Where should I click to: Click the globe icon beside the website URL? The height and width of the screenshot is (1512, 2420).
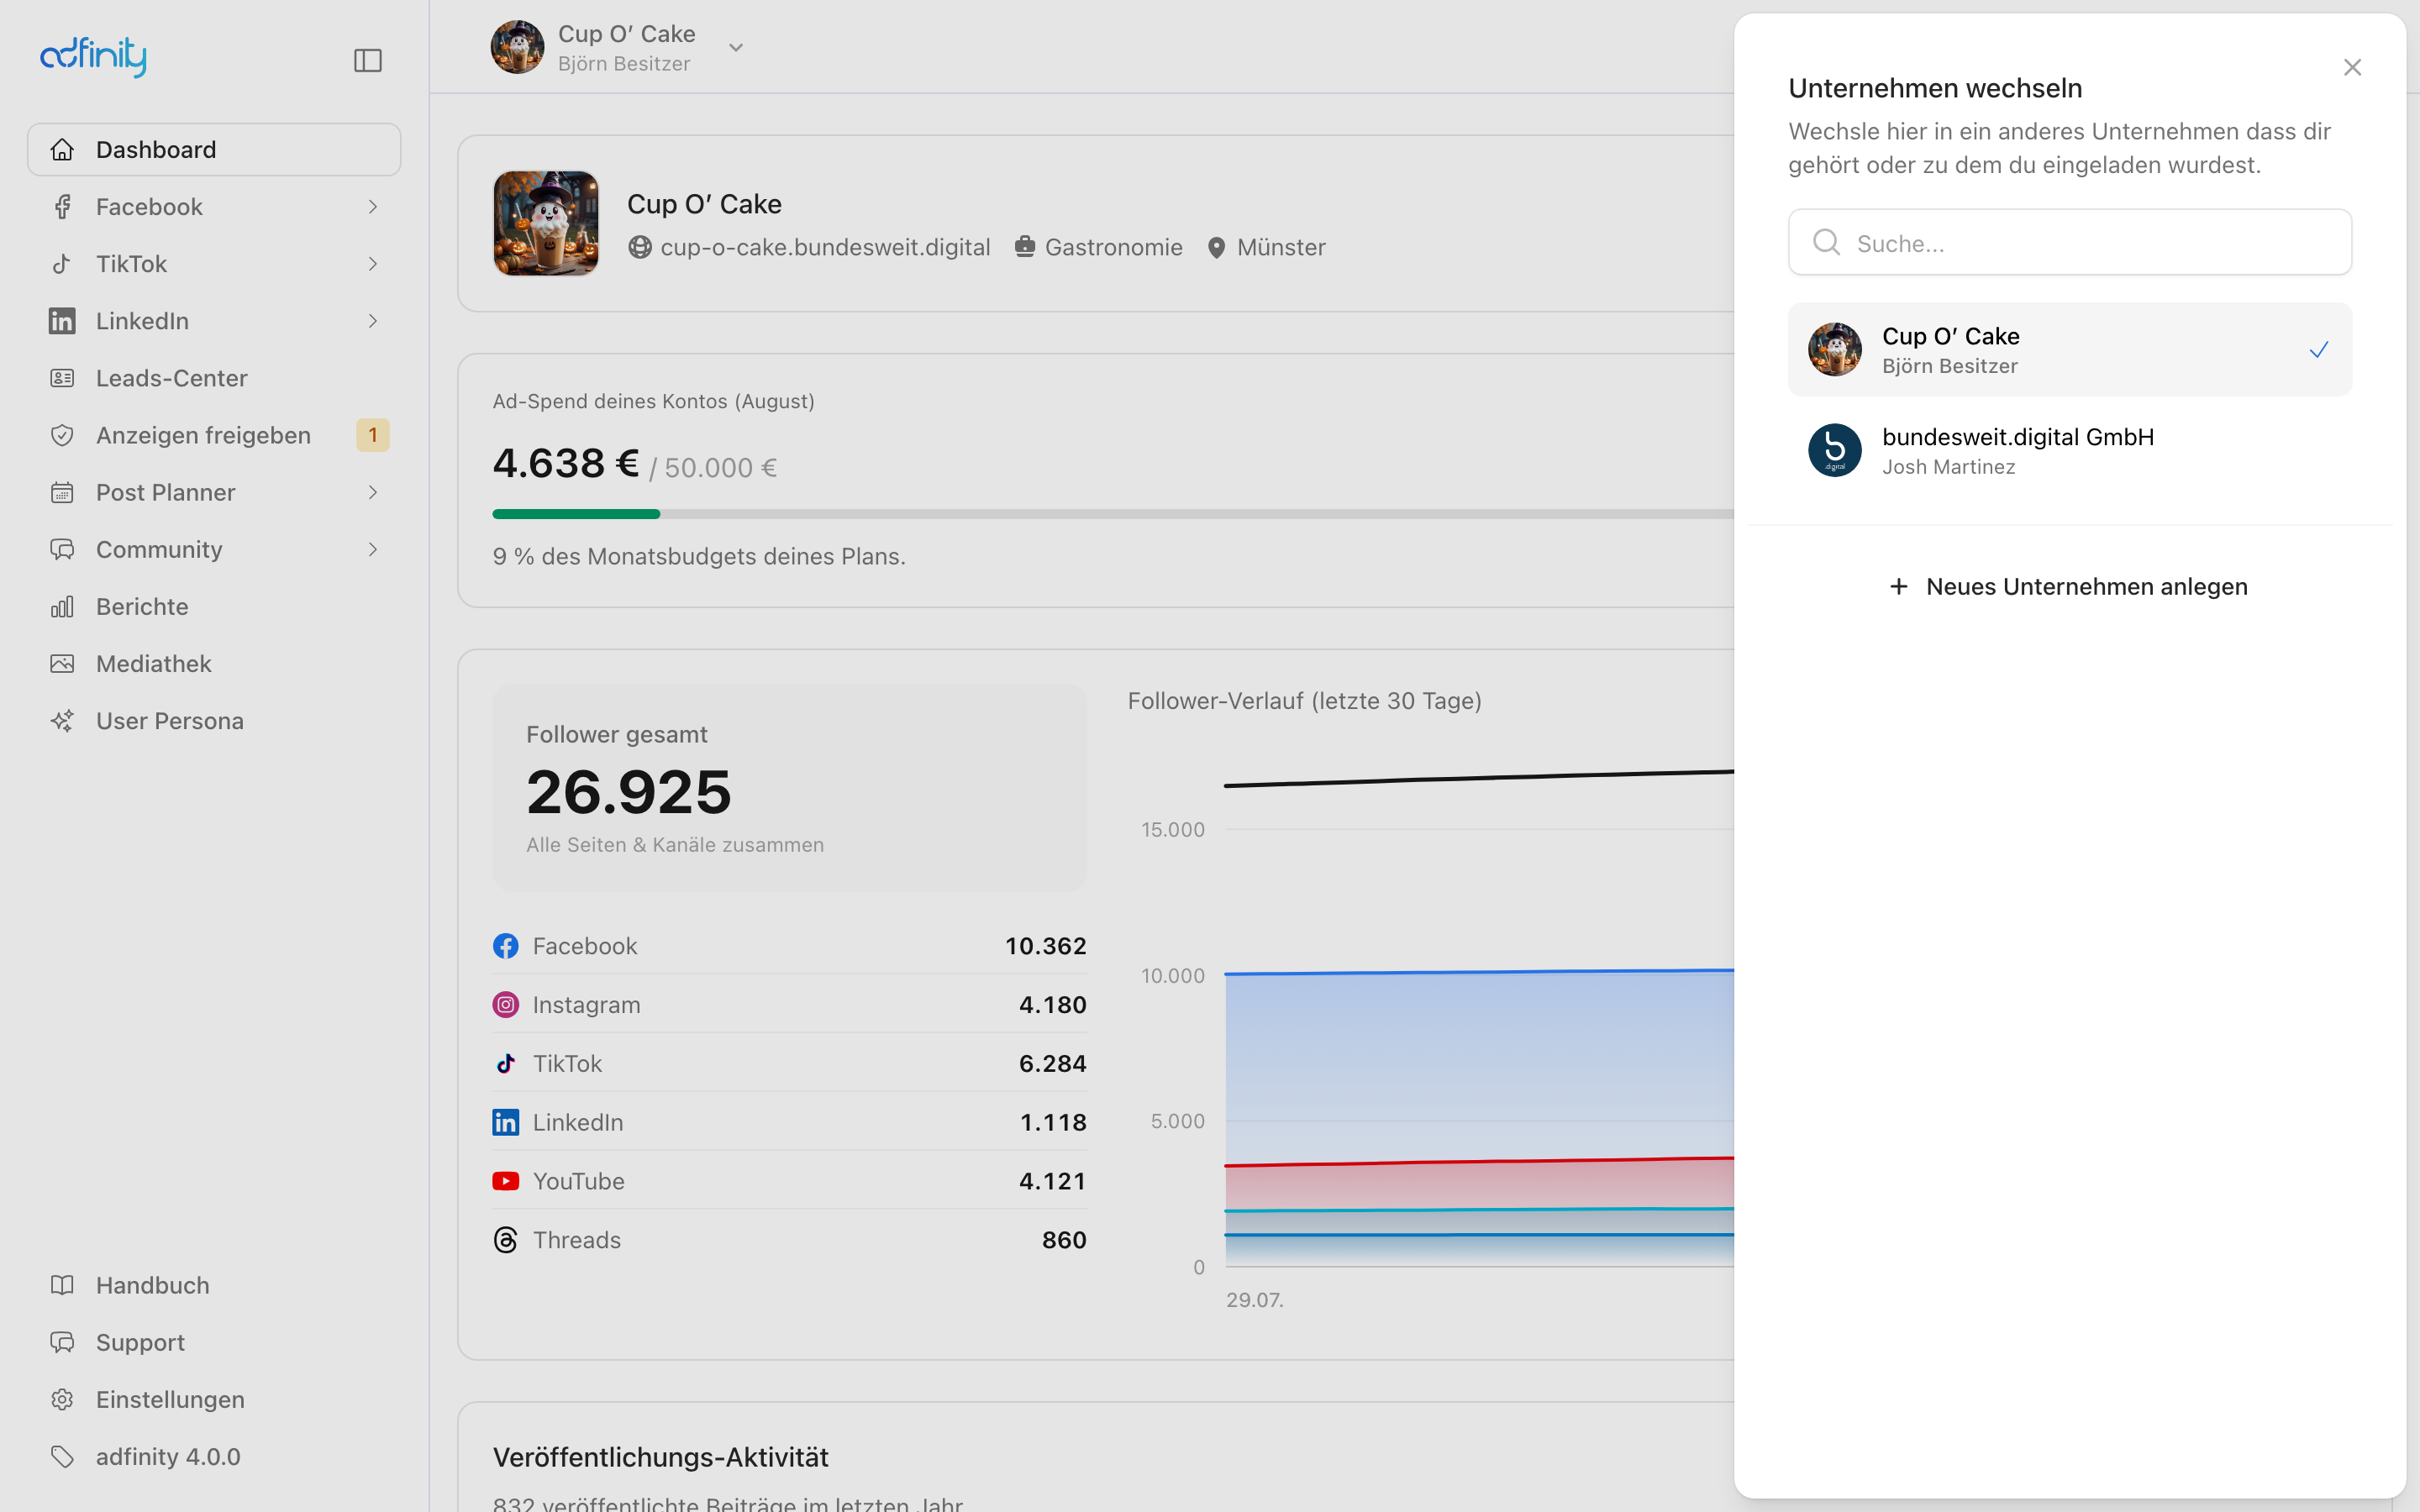tap(640, 247)
